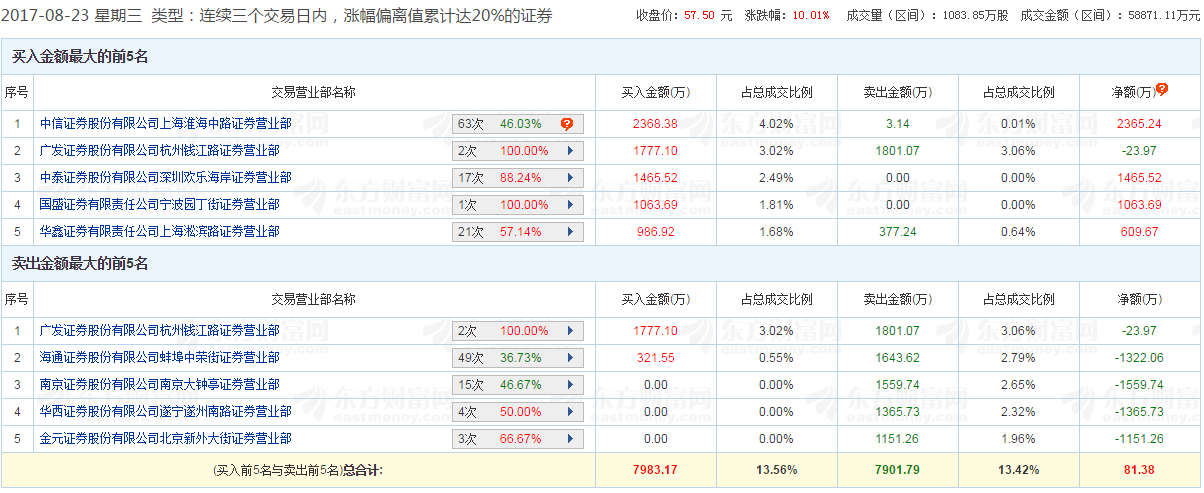Click the arrow icon next to 4次 50.00%
The width and height of the screenshot is (1204, 493).
[570, 412]
